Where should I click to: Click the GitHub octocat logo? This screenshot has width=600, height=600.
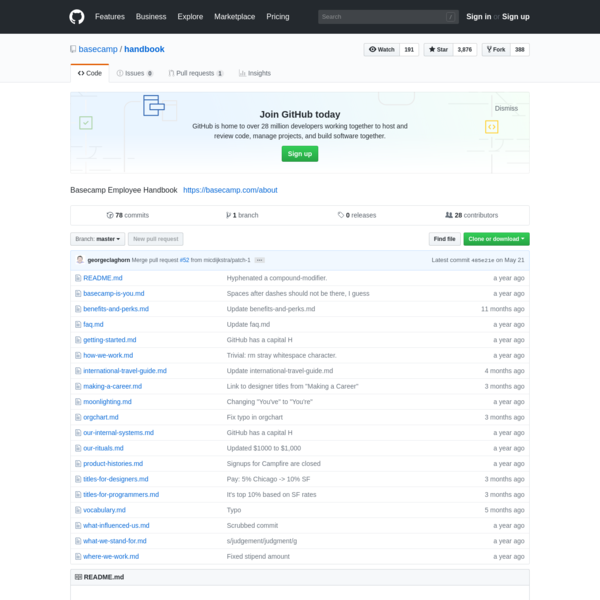click(x=77, y=17)
